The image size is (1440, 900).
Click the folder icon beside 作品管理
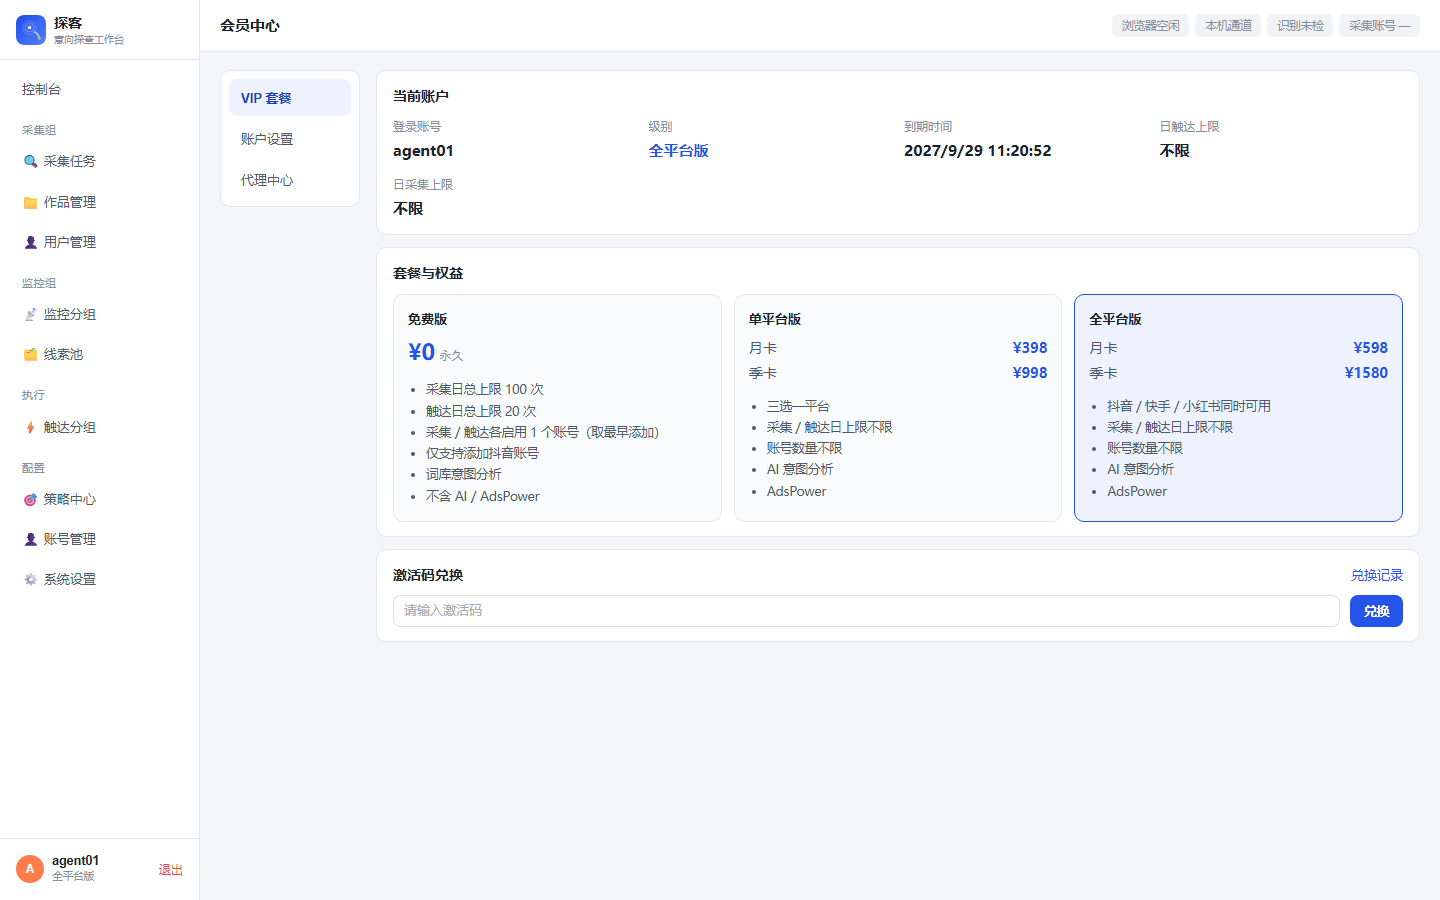click(30, 202)
